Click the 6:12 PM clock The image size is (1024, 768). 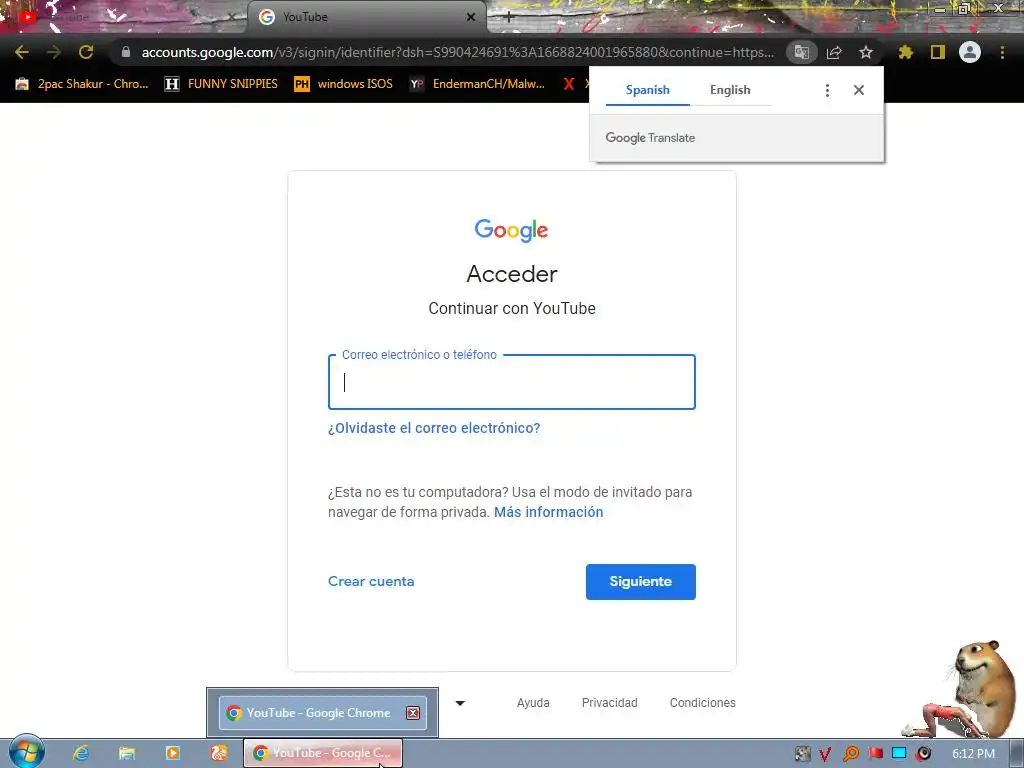(973, 754)
